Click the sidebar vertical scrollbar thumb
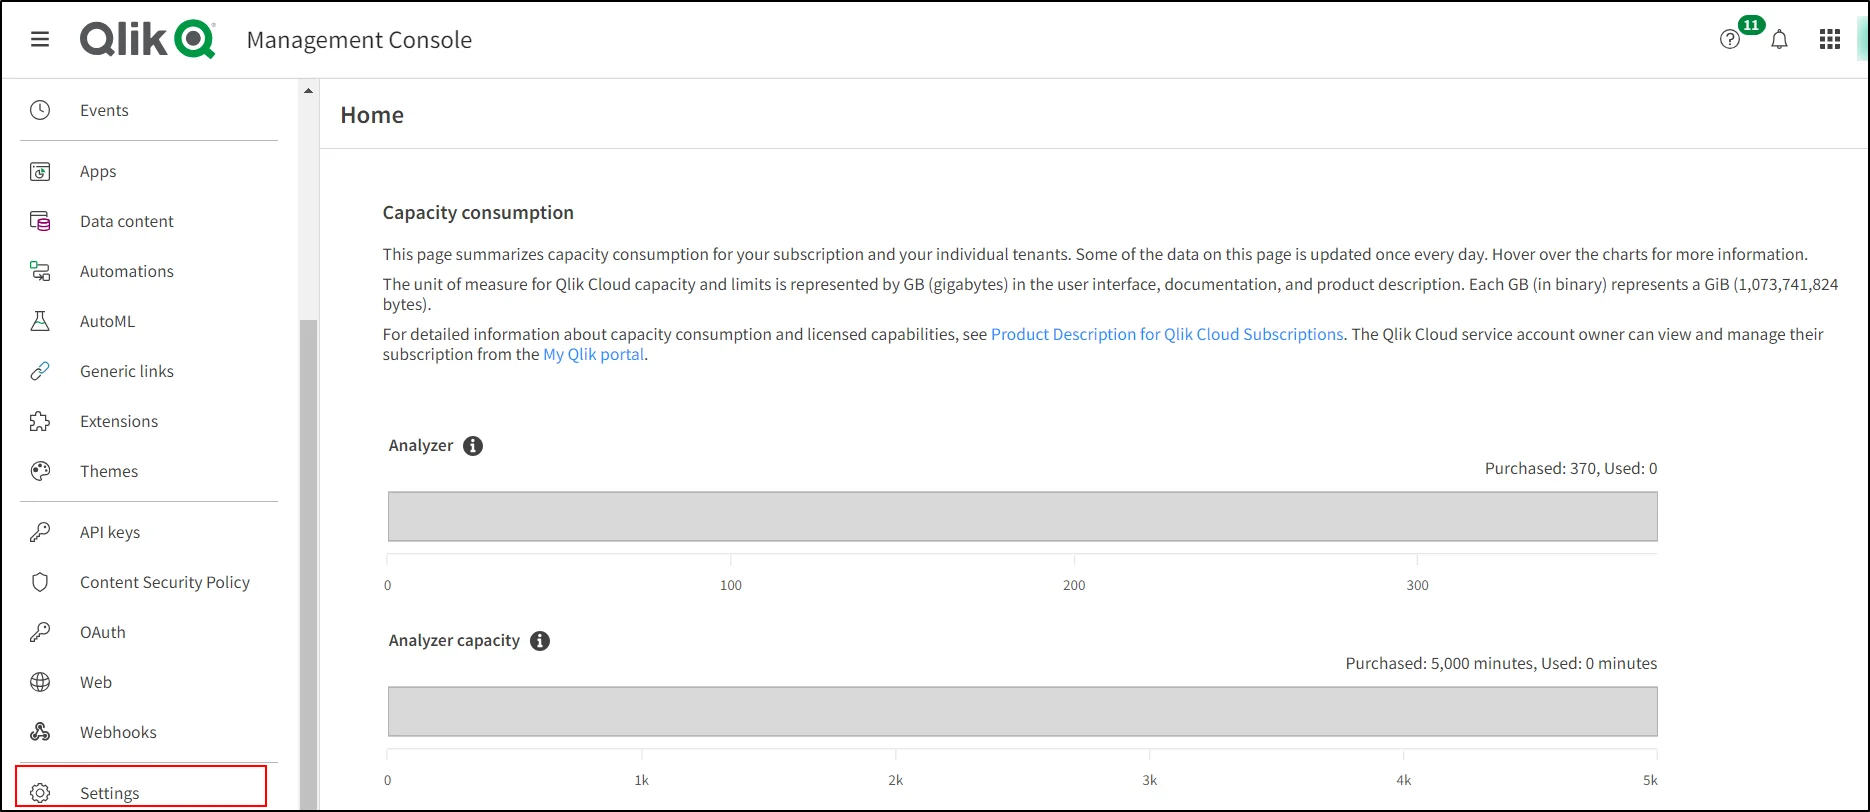The image size is (1870, 812). pyautogui.click(x=308, y=565)
